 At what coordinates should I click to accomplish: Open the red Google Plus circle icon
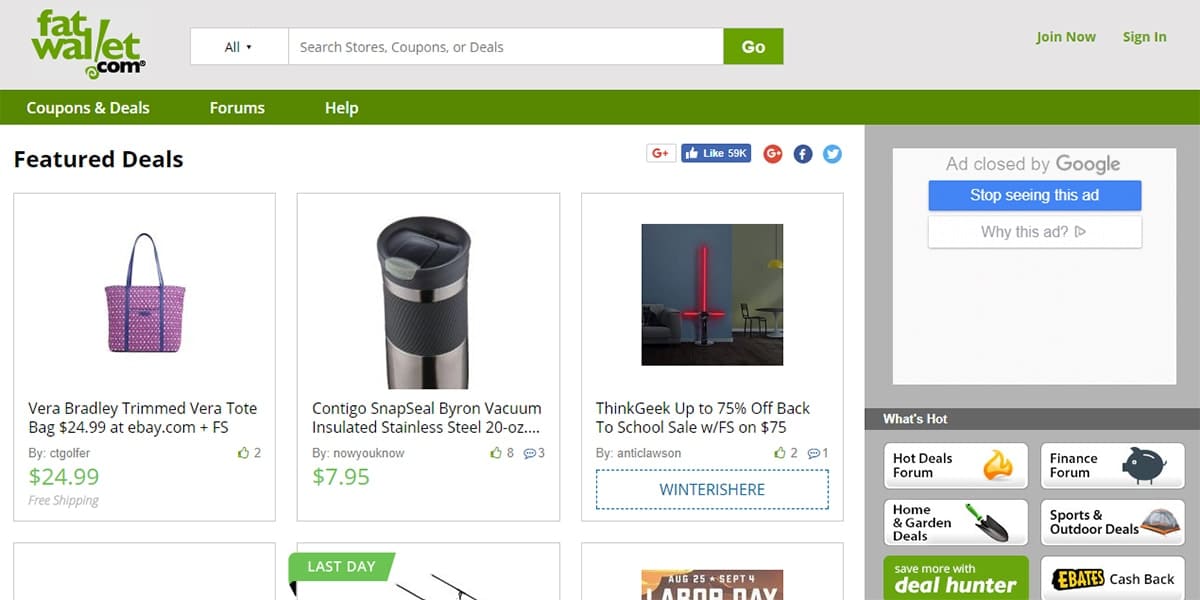pos(772,154)
